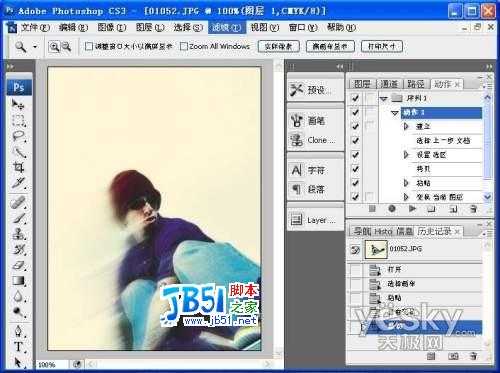500x373 pixels.
Task: Toggle the resize-windows-to-fit checkbox
Action: coord(89,46)
